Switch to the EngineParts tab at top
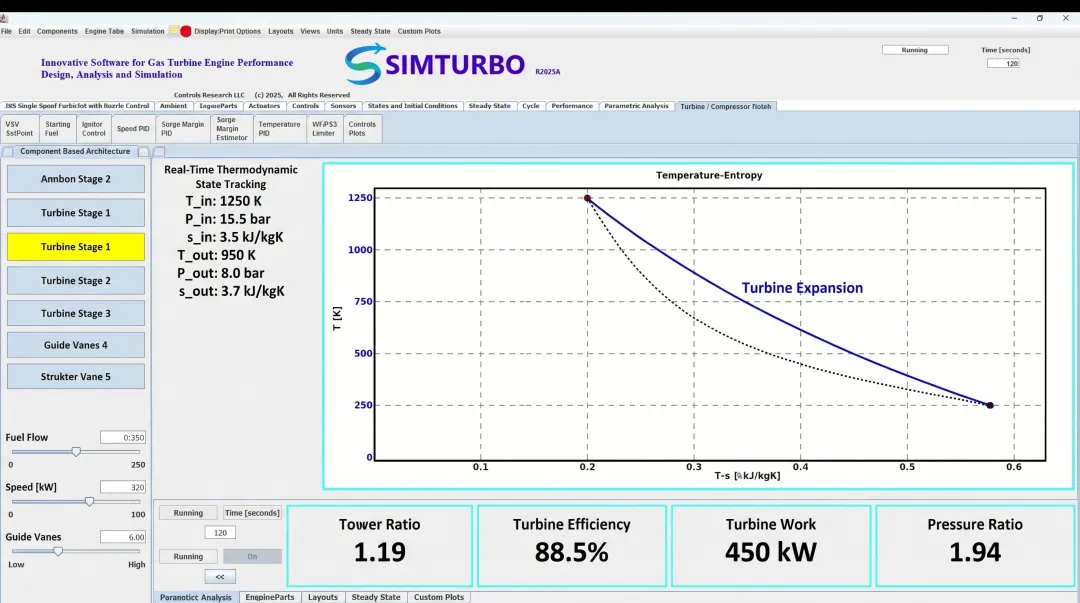1080x603 pixels. click(218, 106)
